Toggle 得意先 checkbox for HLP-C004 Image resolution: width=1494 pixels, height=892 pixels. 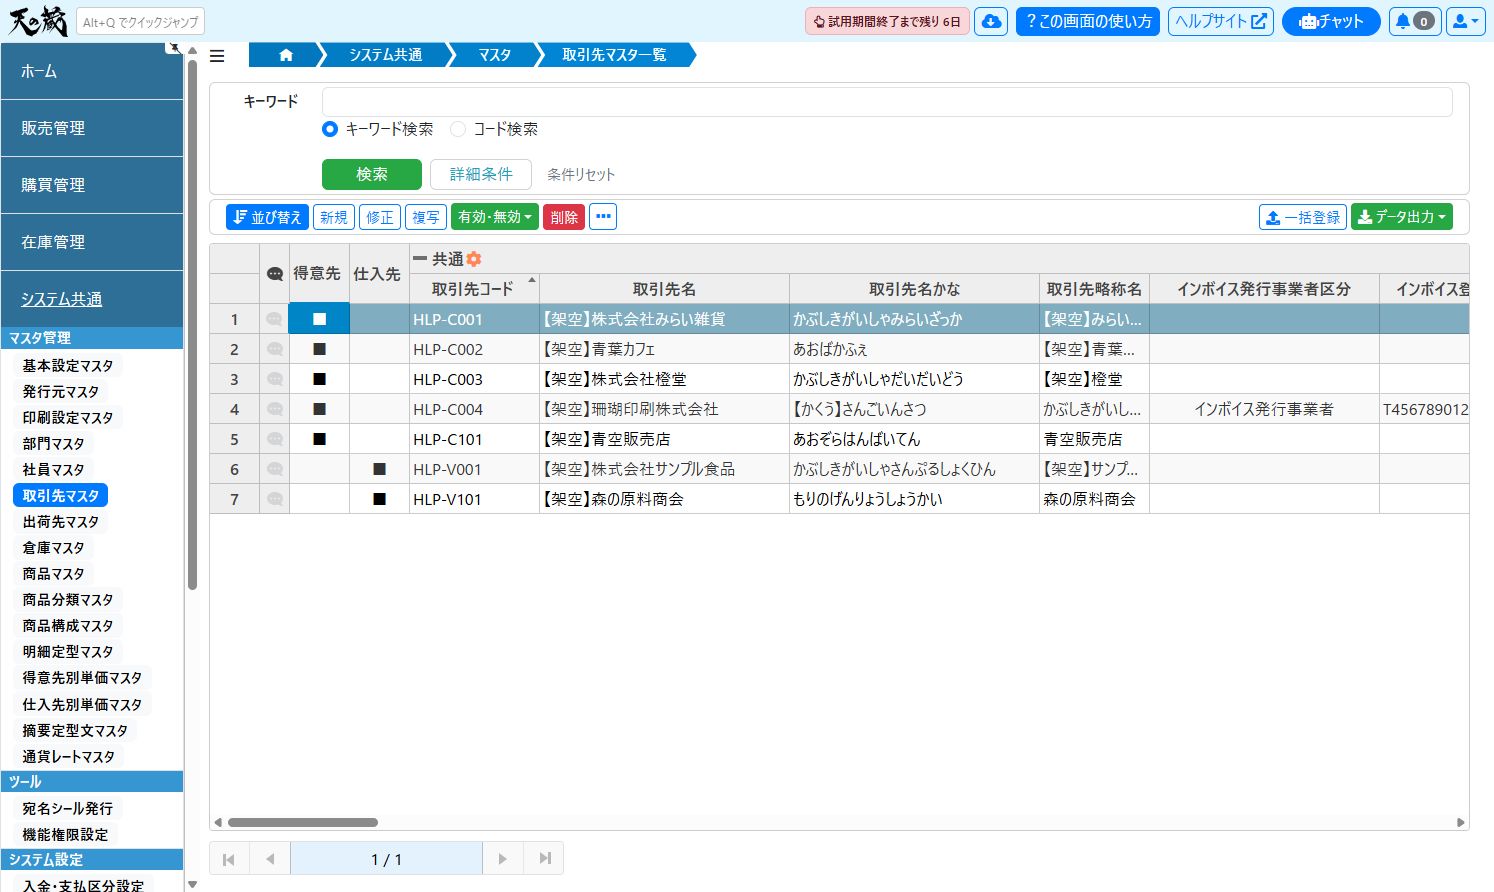pyautogui.click(x=319, y=409)
